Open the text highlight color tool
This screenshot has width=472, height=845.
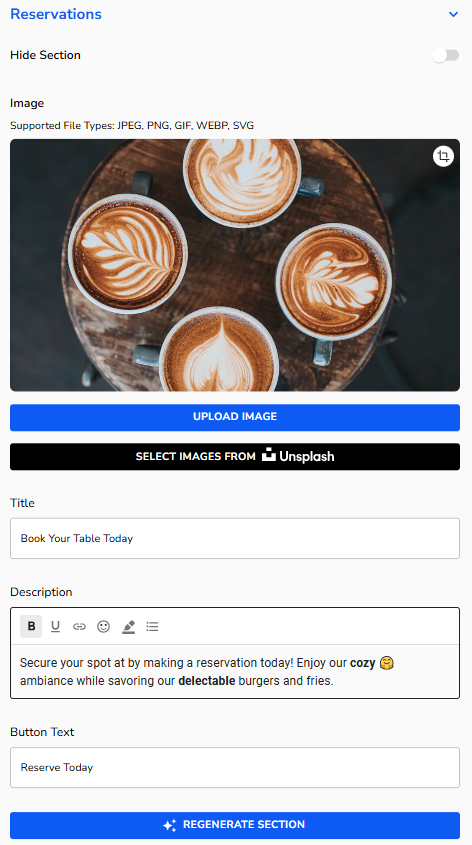128,626
